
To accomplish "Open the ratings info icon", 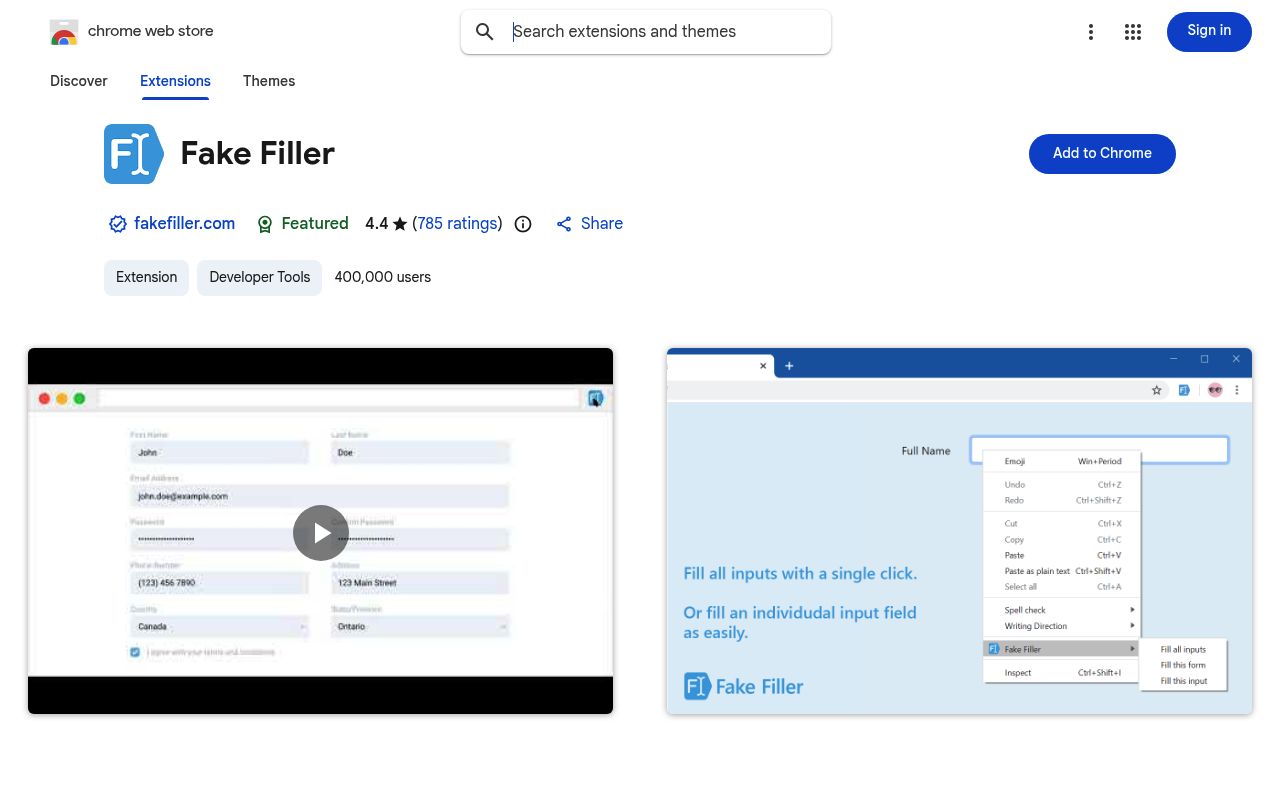I will click(x=523, y=224).
